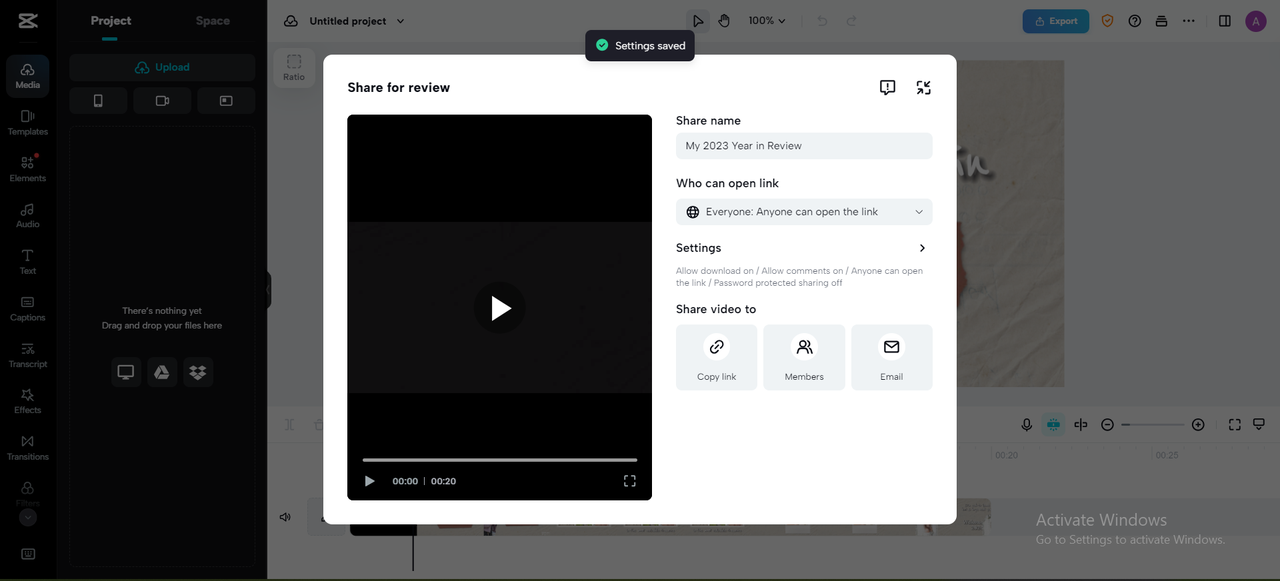Click the cloud icon beside project name

(x=291, y=21)
